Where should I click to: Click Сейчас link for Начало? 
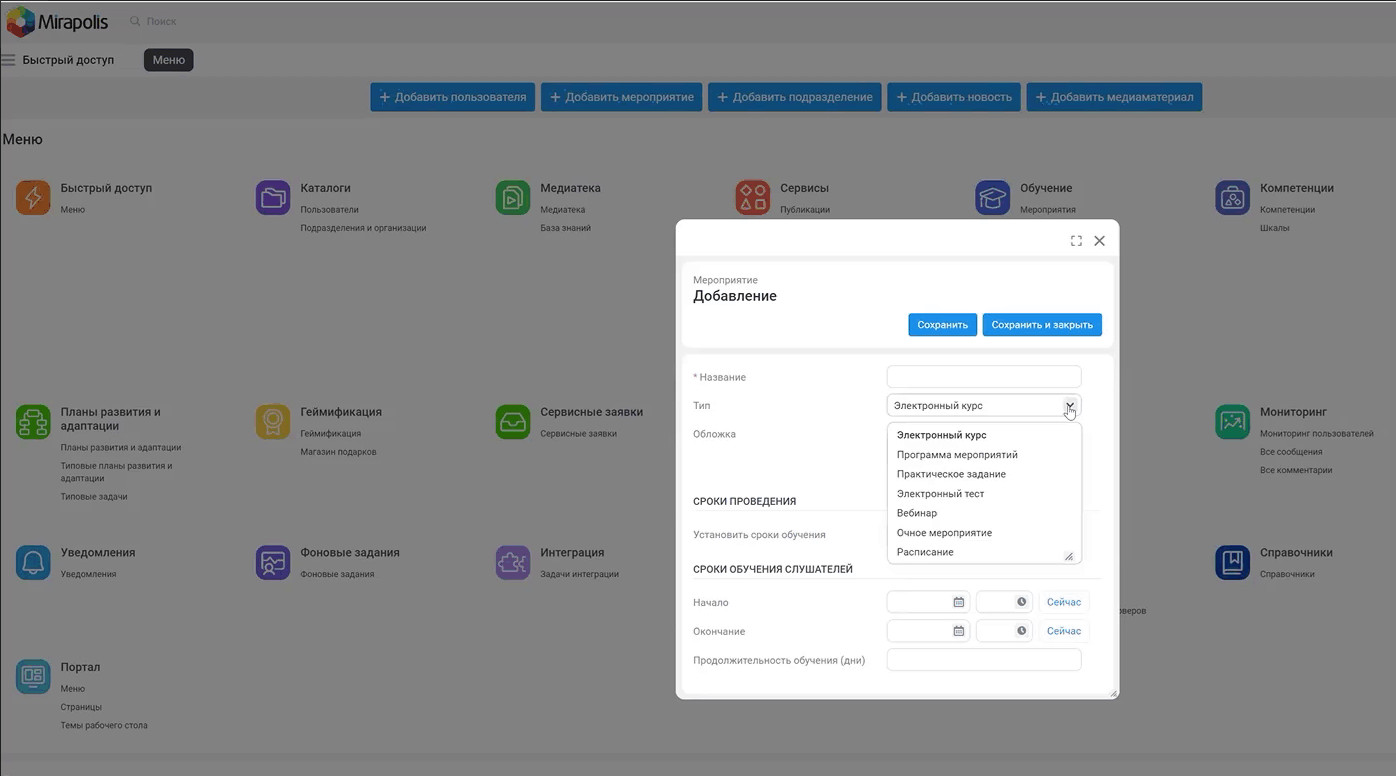click(1063, 602)
